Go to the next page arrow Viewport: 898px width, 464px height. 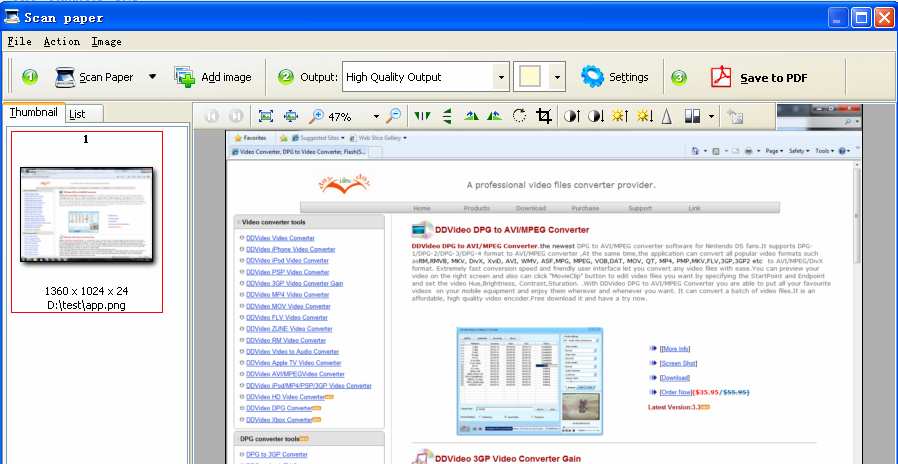pos(236,116)
